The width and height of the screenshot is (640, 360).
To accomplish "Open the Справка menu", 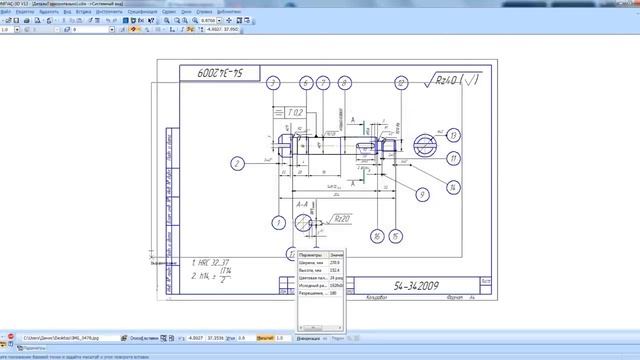I will click(204, 12).
